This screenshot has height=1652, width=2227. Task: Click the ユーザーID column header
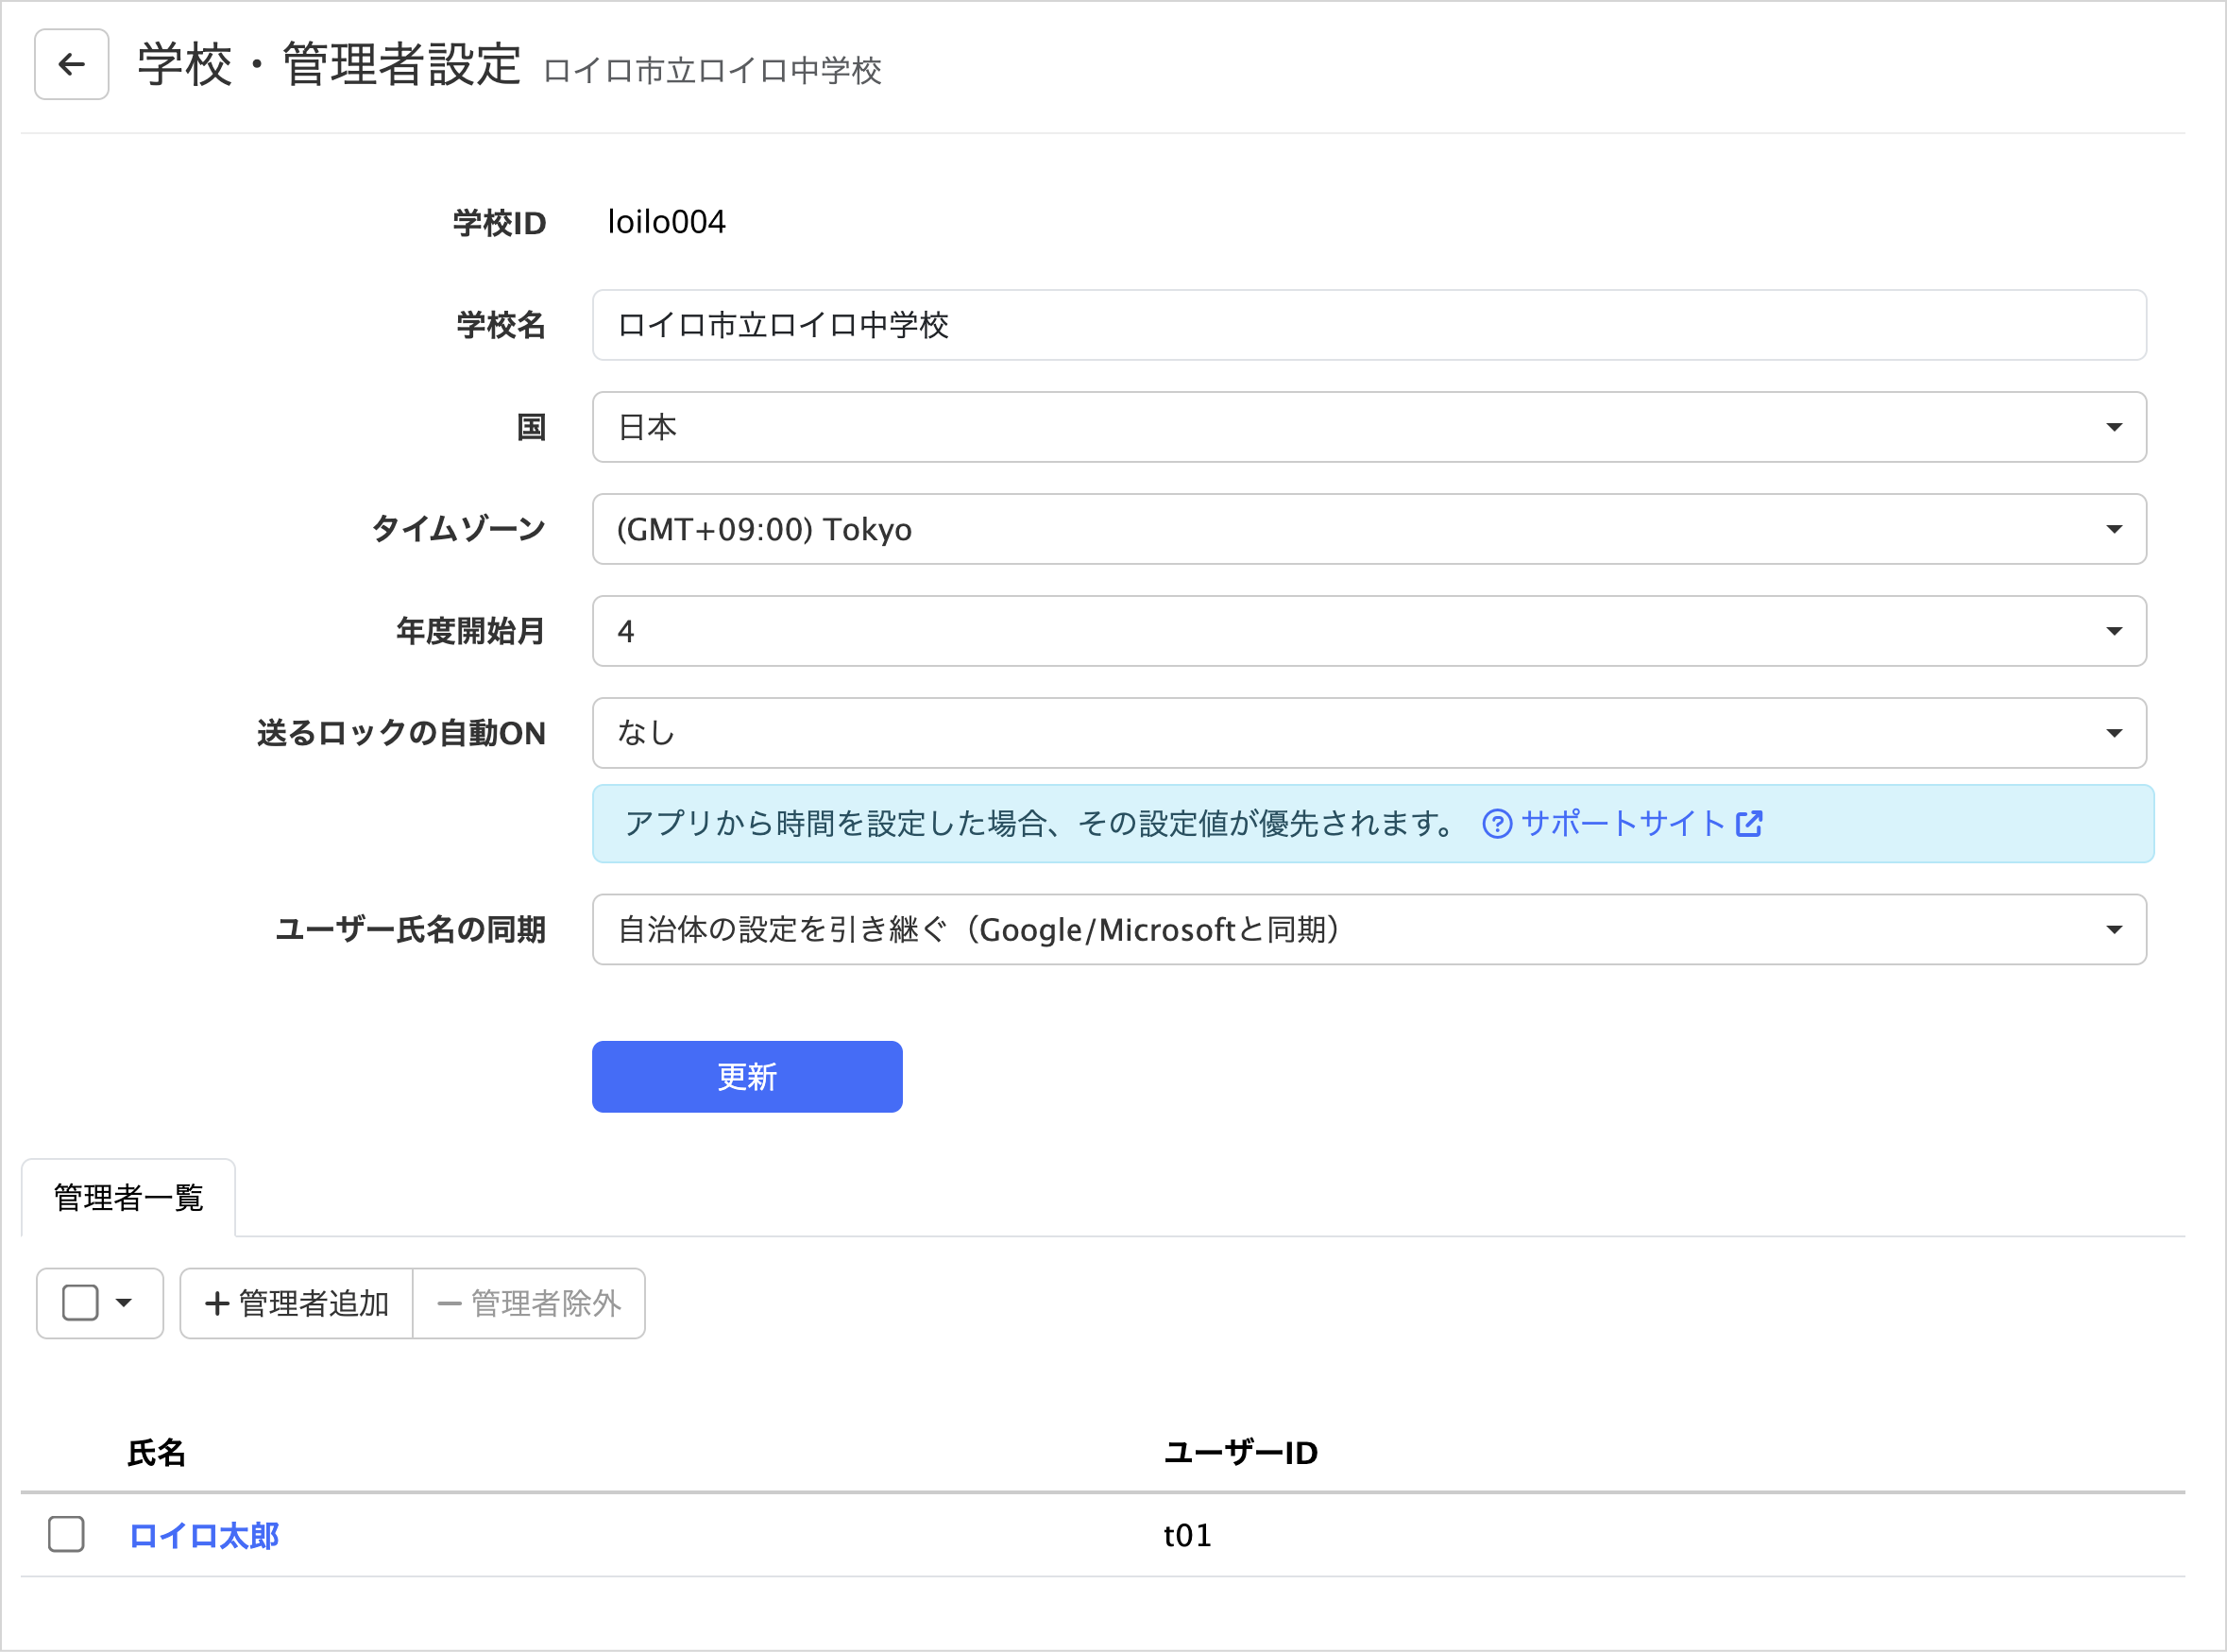click(x=1240, y=1453)
